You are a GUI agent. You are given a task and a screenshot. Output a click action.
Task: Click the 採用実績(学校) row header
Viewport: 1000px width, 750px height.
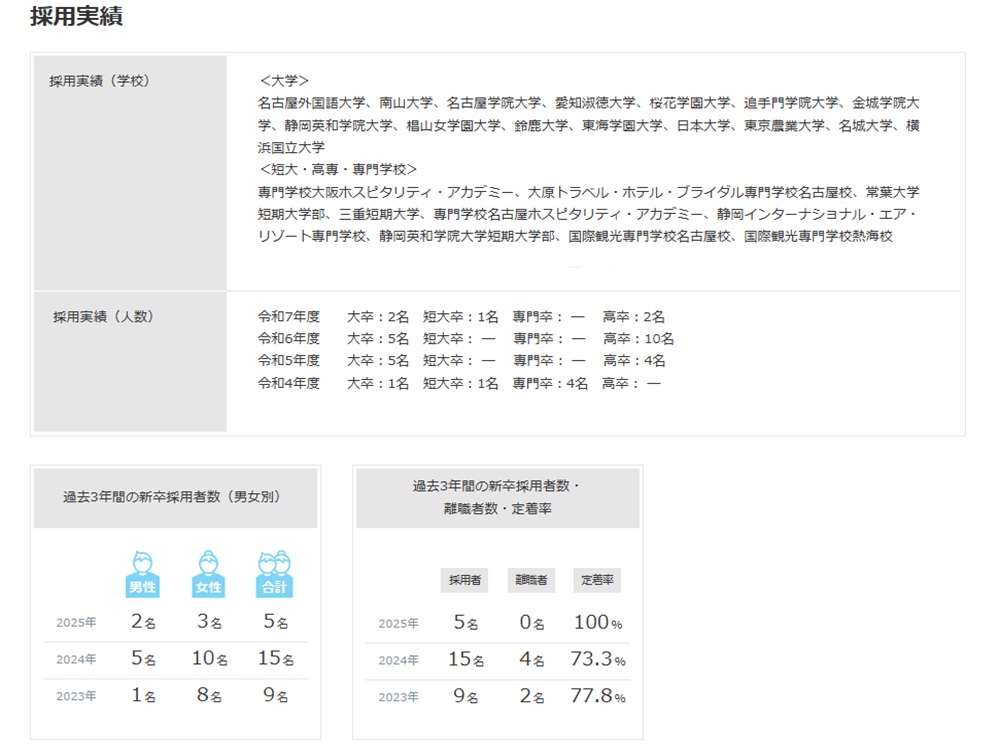(100, 81)
